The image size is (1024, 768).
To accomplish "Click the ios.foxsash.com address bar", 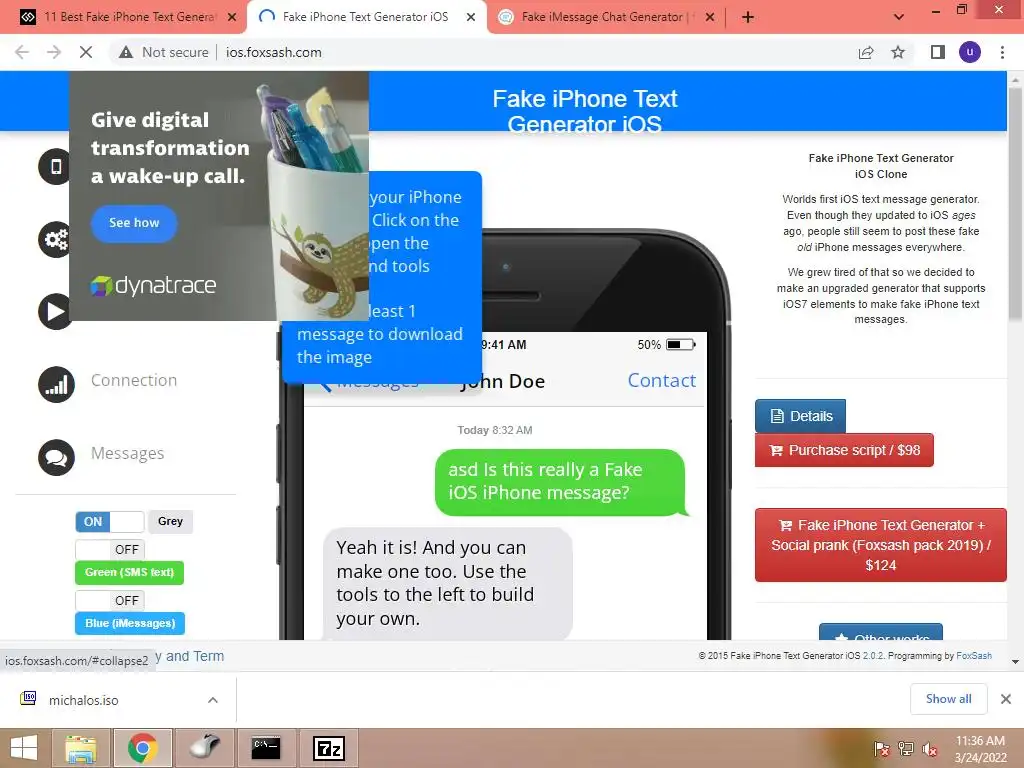I will click(273, 52).
